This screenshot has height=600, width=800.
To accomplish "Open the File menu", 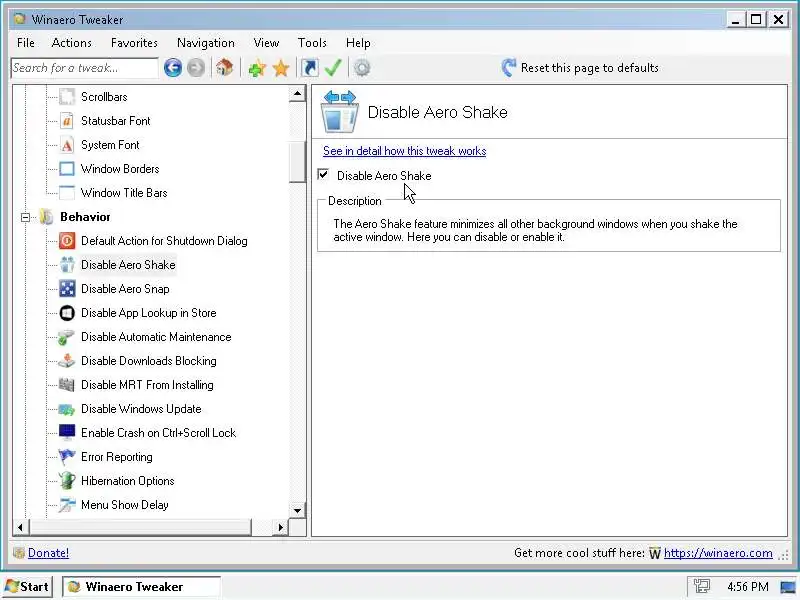I will (x=26, y=43).
